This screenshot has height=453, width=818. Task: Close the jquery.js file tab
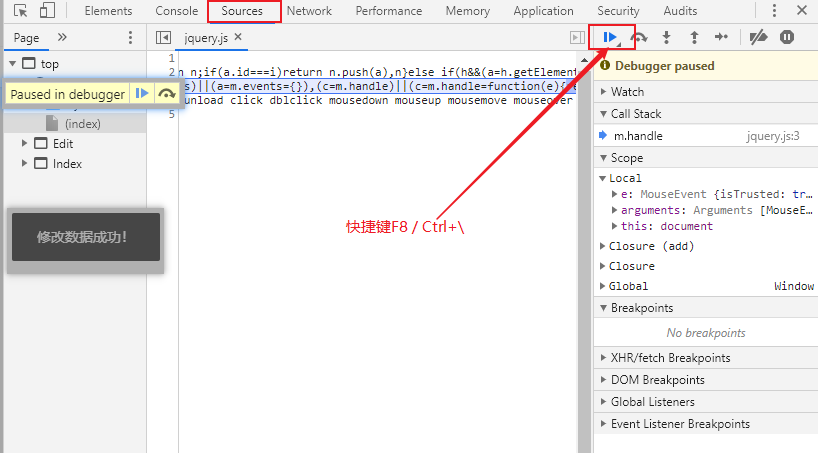pos(238,37)
